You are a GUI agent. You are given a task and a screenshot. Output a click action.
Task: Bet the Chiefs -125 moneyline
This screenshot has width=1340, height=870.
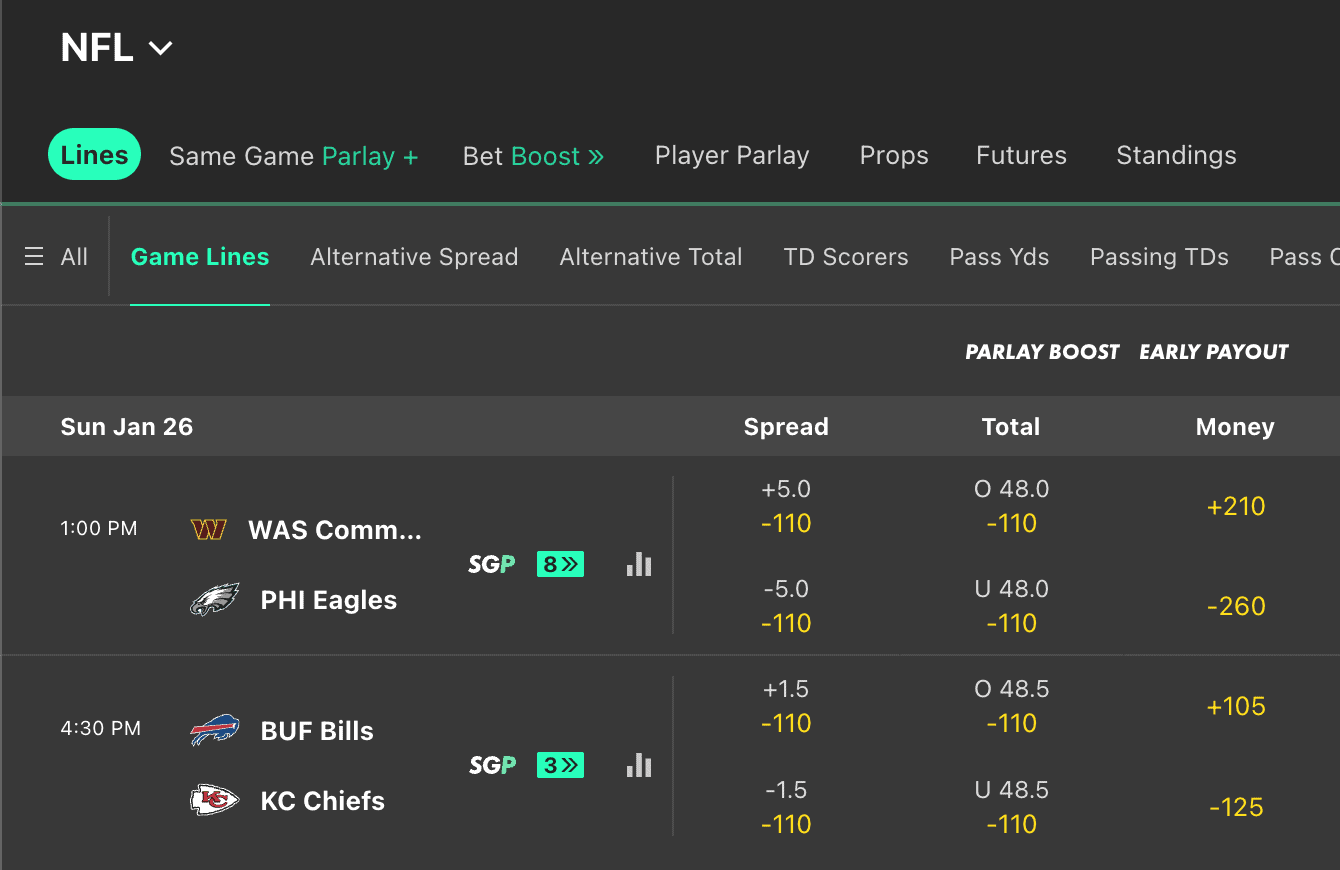coord(1236,807)
